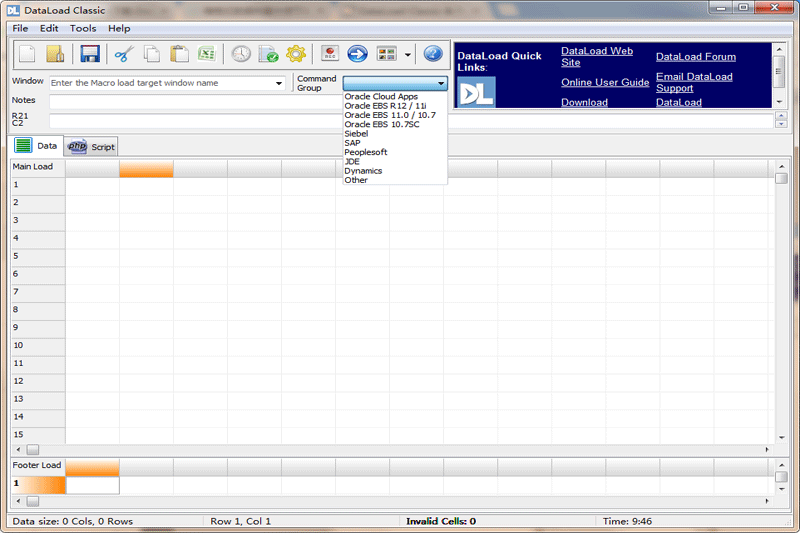Image resolution: width=800 pixels, height=533 pixels.
Task: Open delays using the clock icon
Action: (241, 54)
